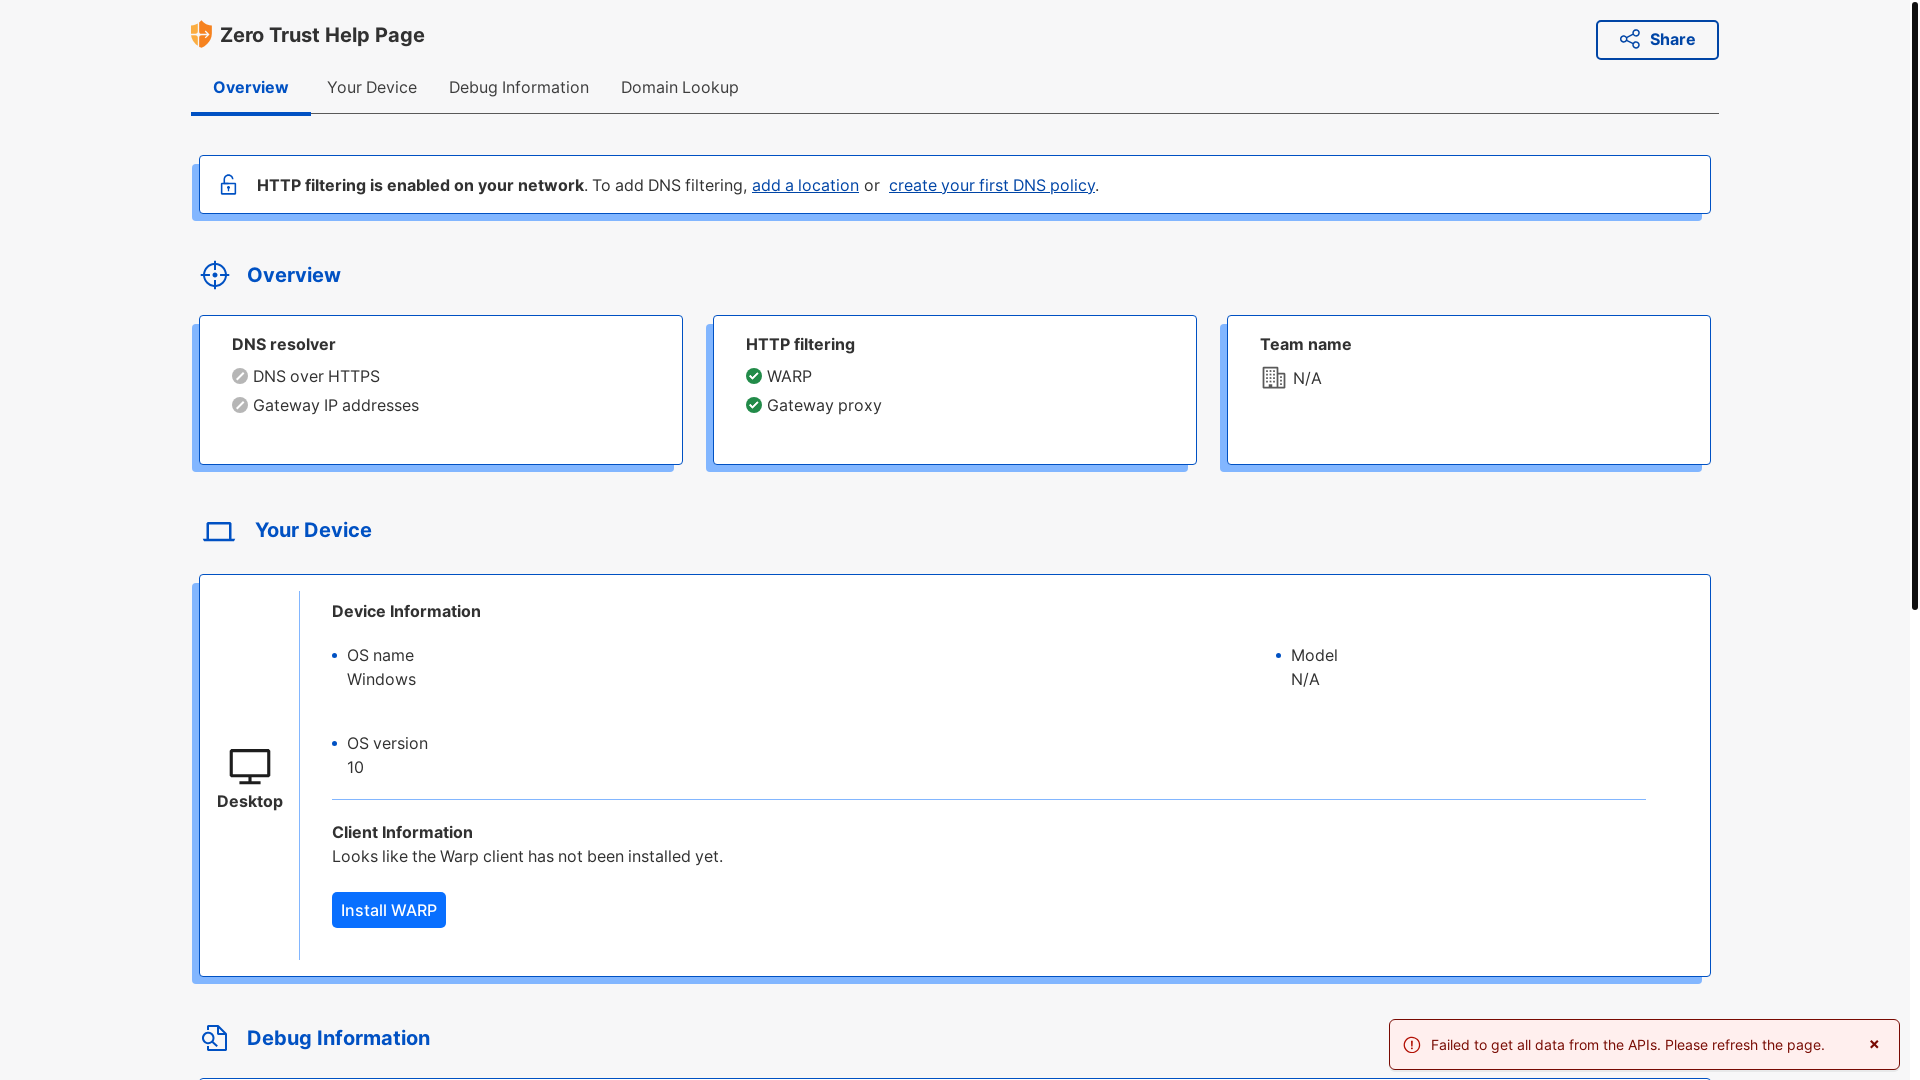
Task: Click the 'Gateway IP addresses' text
Action: click(x=336, y=405)
